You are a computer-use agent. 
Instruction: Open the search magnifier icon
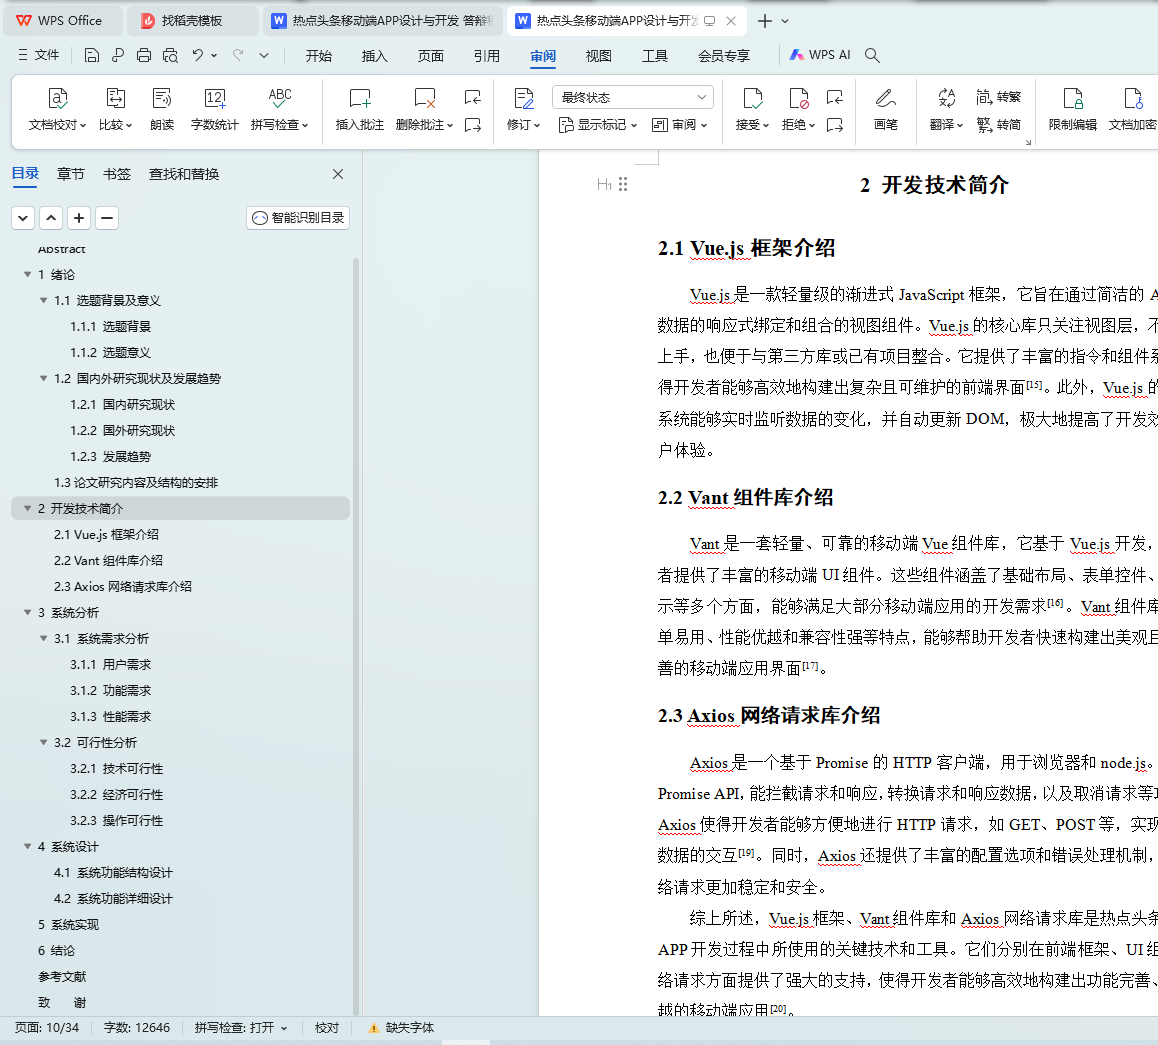point(872,55)
